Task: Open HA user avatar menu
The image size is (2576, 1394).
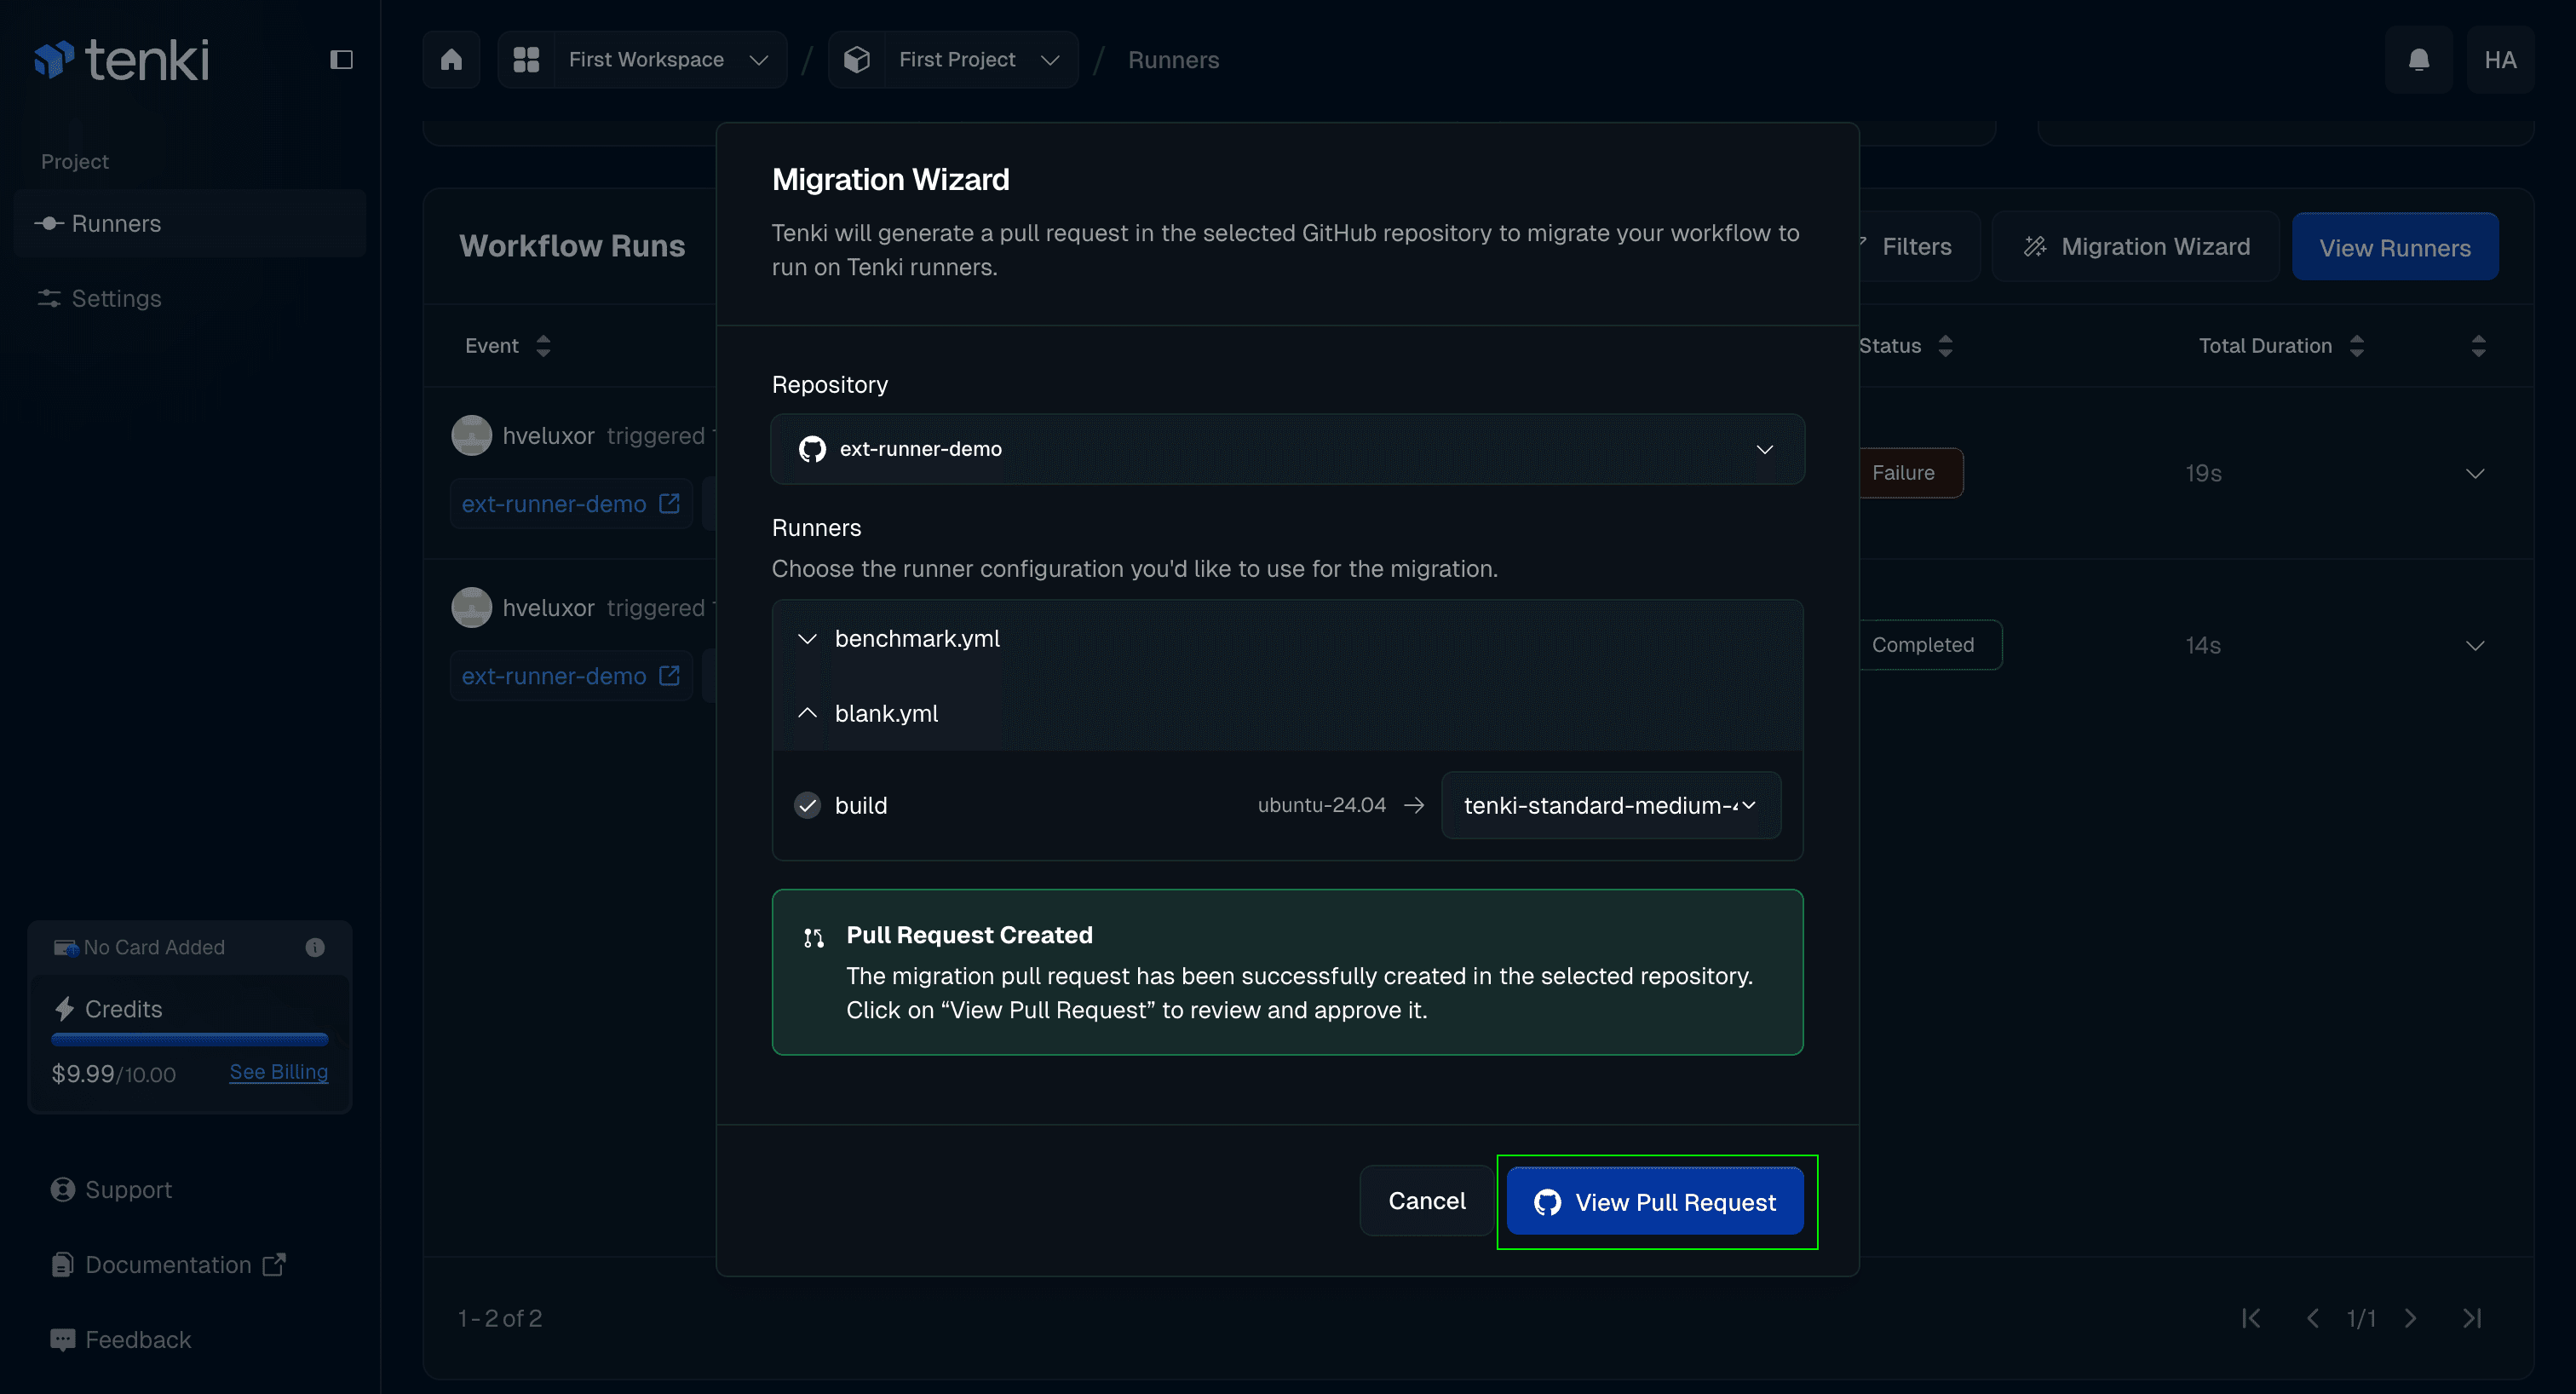Action: click(x=2500, y=60)
